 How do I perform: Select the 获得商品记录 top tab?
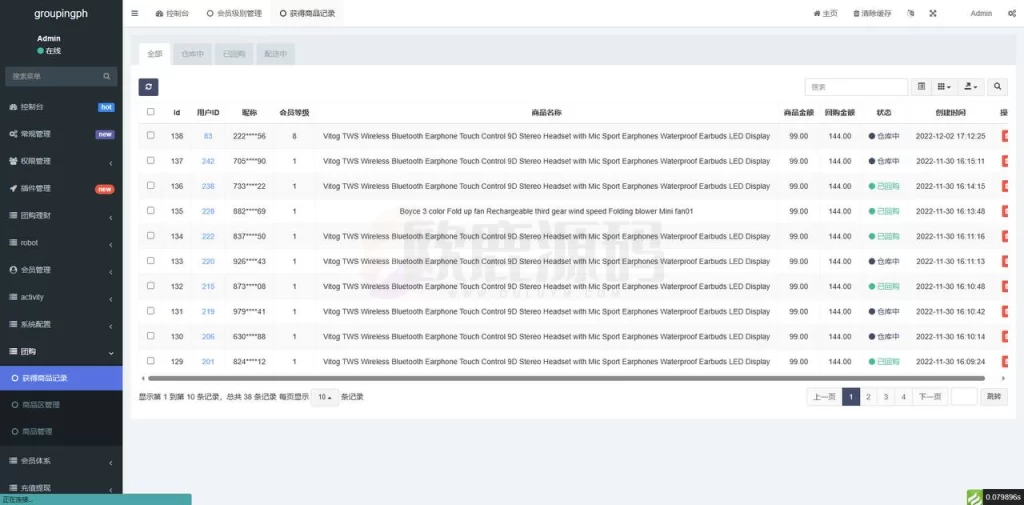pyautogui.click(x=308, y=13)
